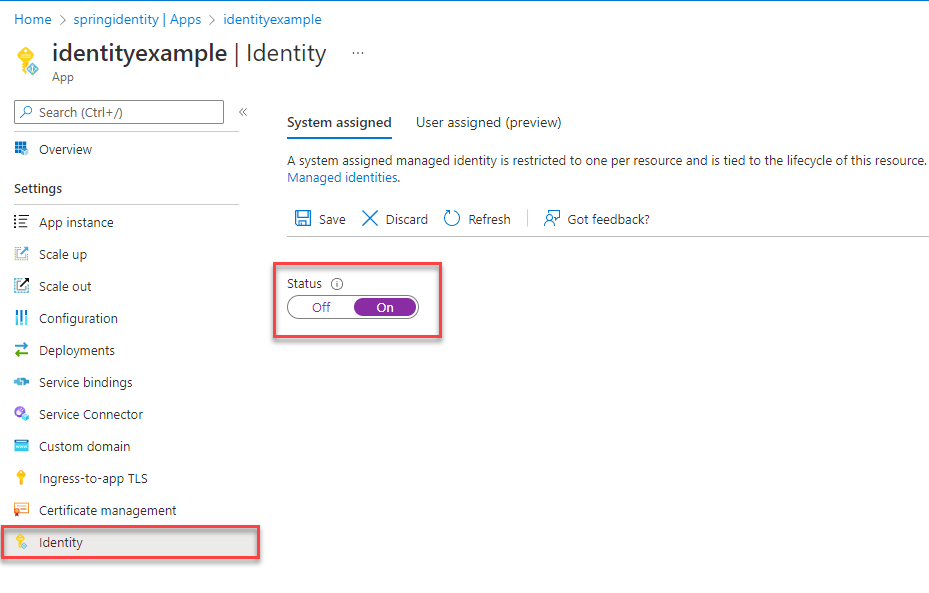The image size is (929, 593).
Task: Open the Configuration settings icon
Action: tap(22, 318)
